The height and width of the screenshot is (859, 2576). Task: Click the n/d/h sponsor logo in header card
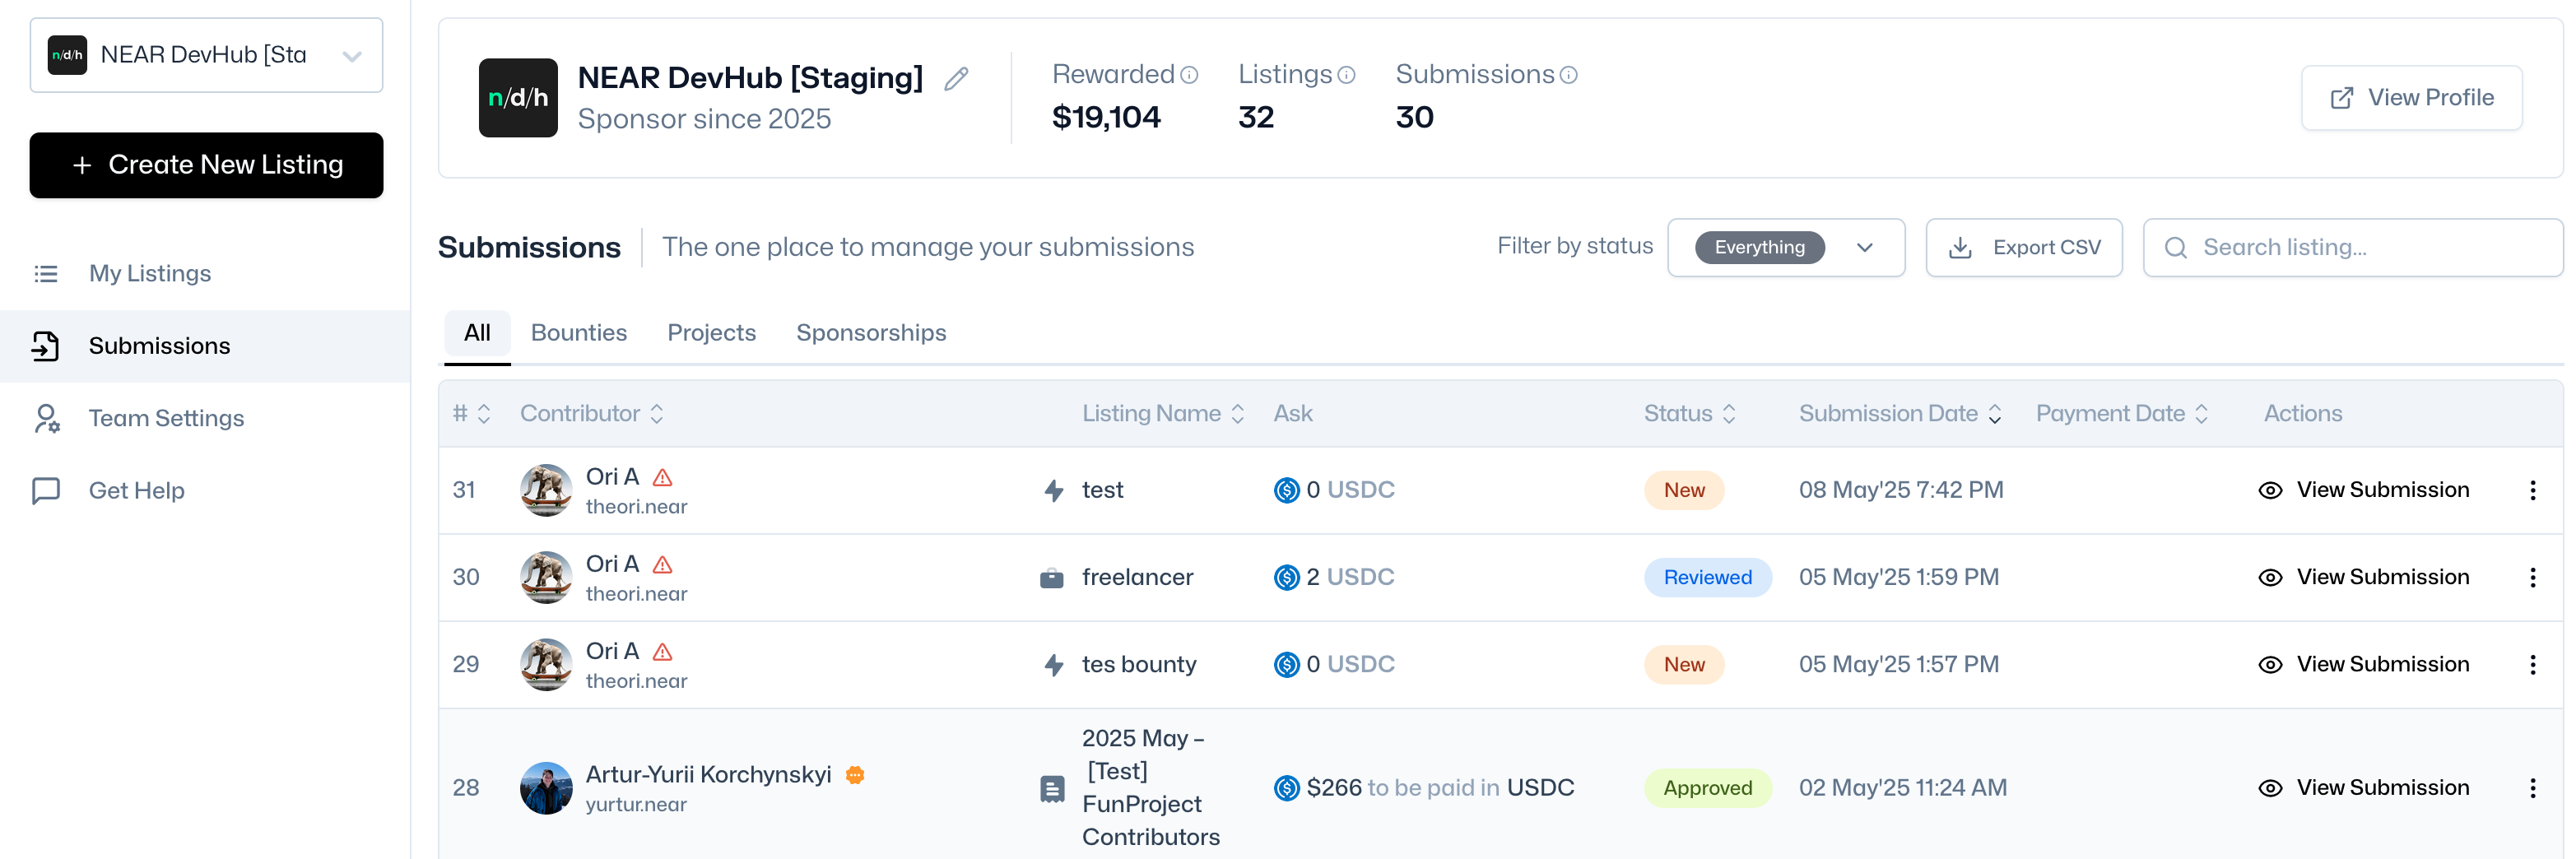[518, 98]
